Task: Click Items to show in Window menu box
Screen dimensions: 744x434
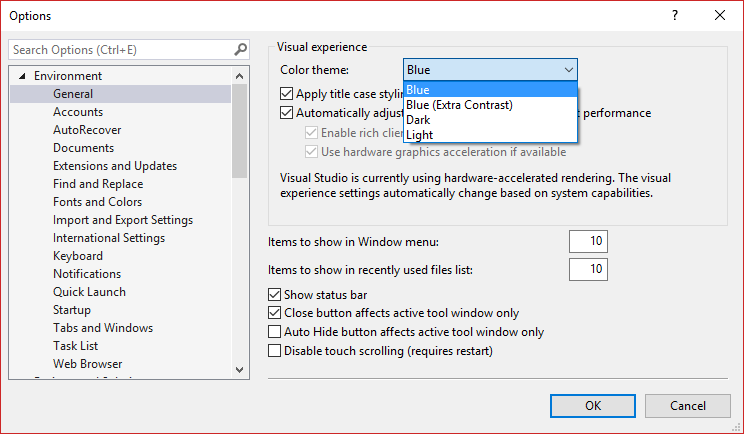Action: coord(588,241)
